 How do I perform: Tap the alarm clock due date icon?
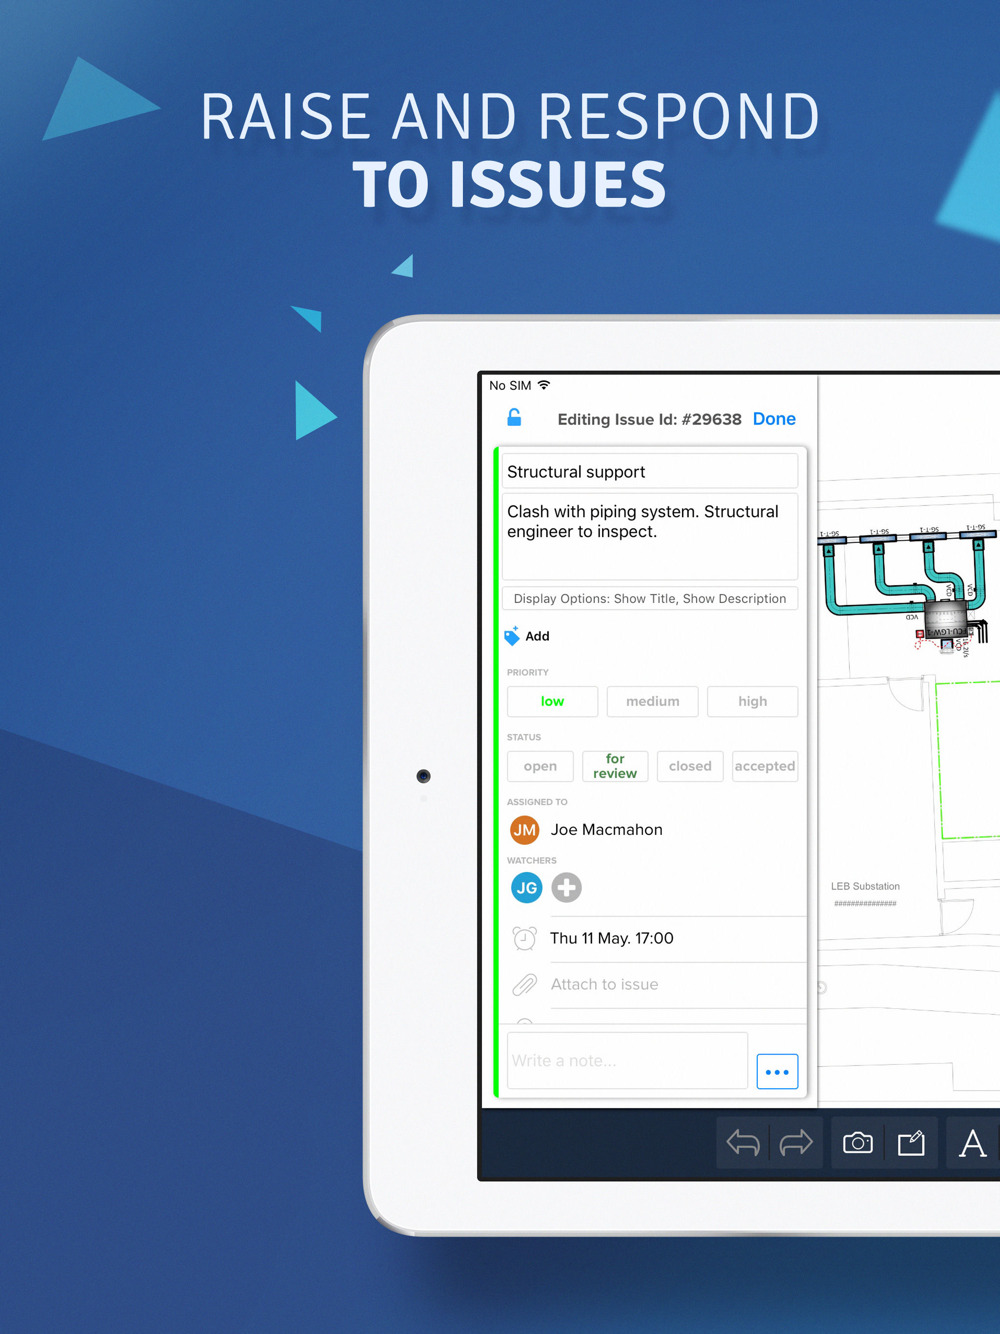524,938
